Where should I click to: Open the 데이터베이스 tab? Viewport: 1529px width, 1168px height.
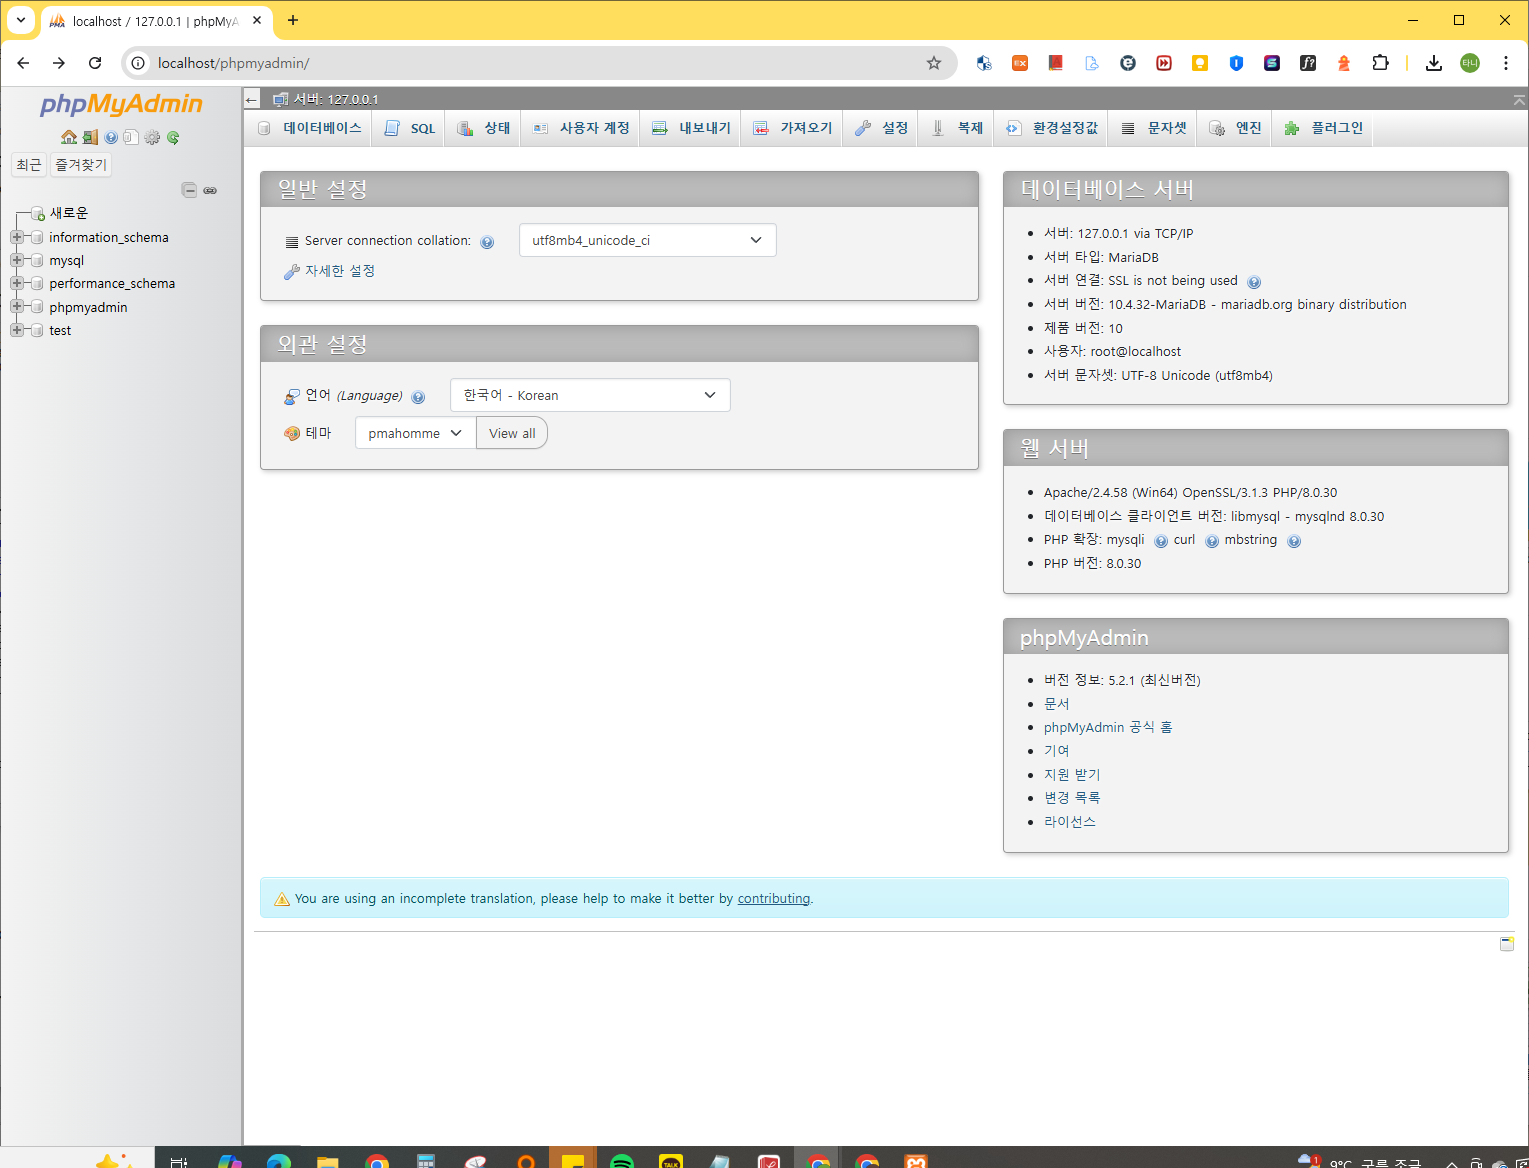tap(309, 128)
